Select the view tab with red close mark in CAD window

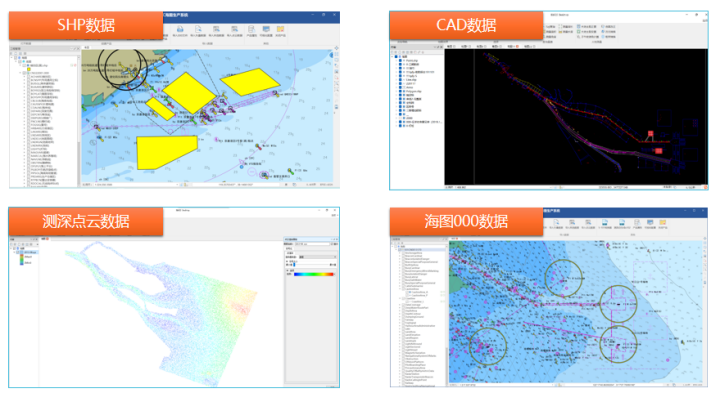[x=513, y=46]
